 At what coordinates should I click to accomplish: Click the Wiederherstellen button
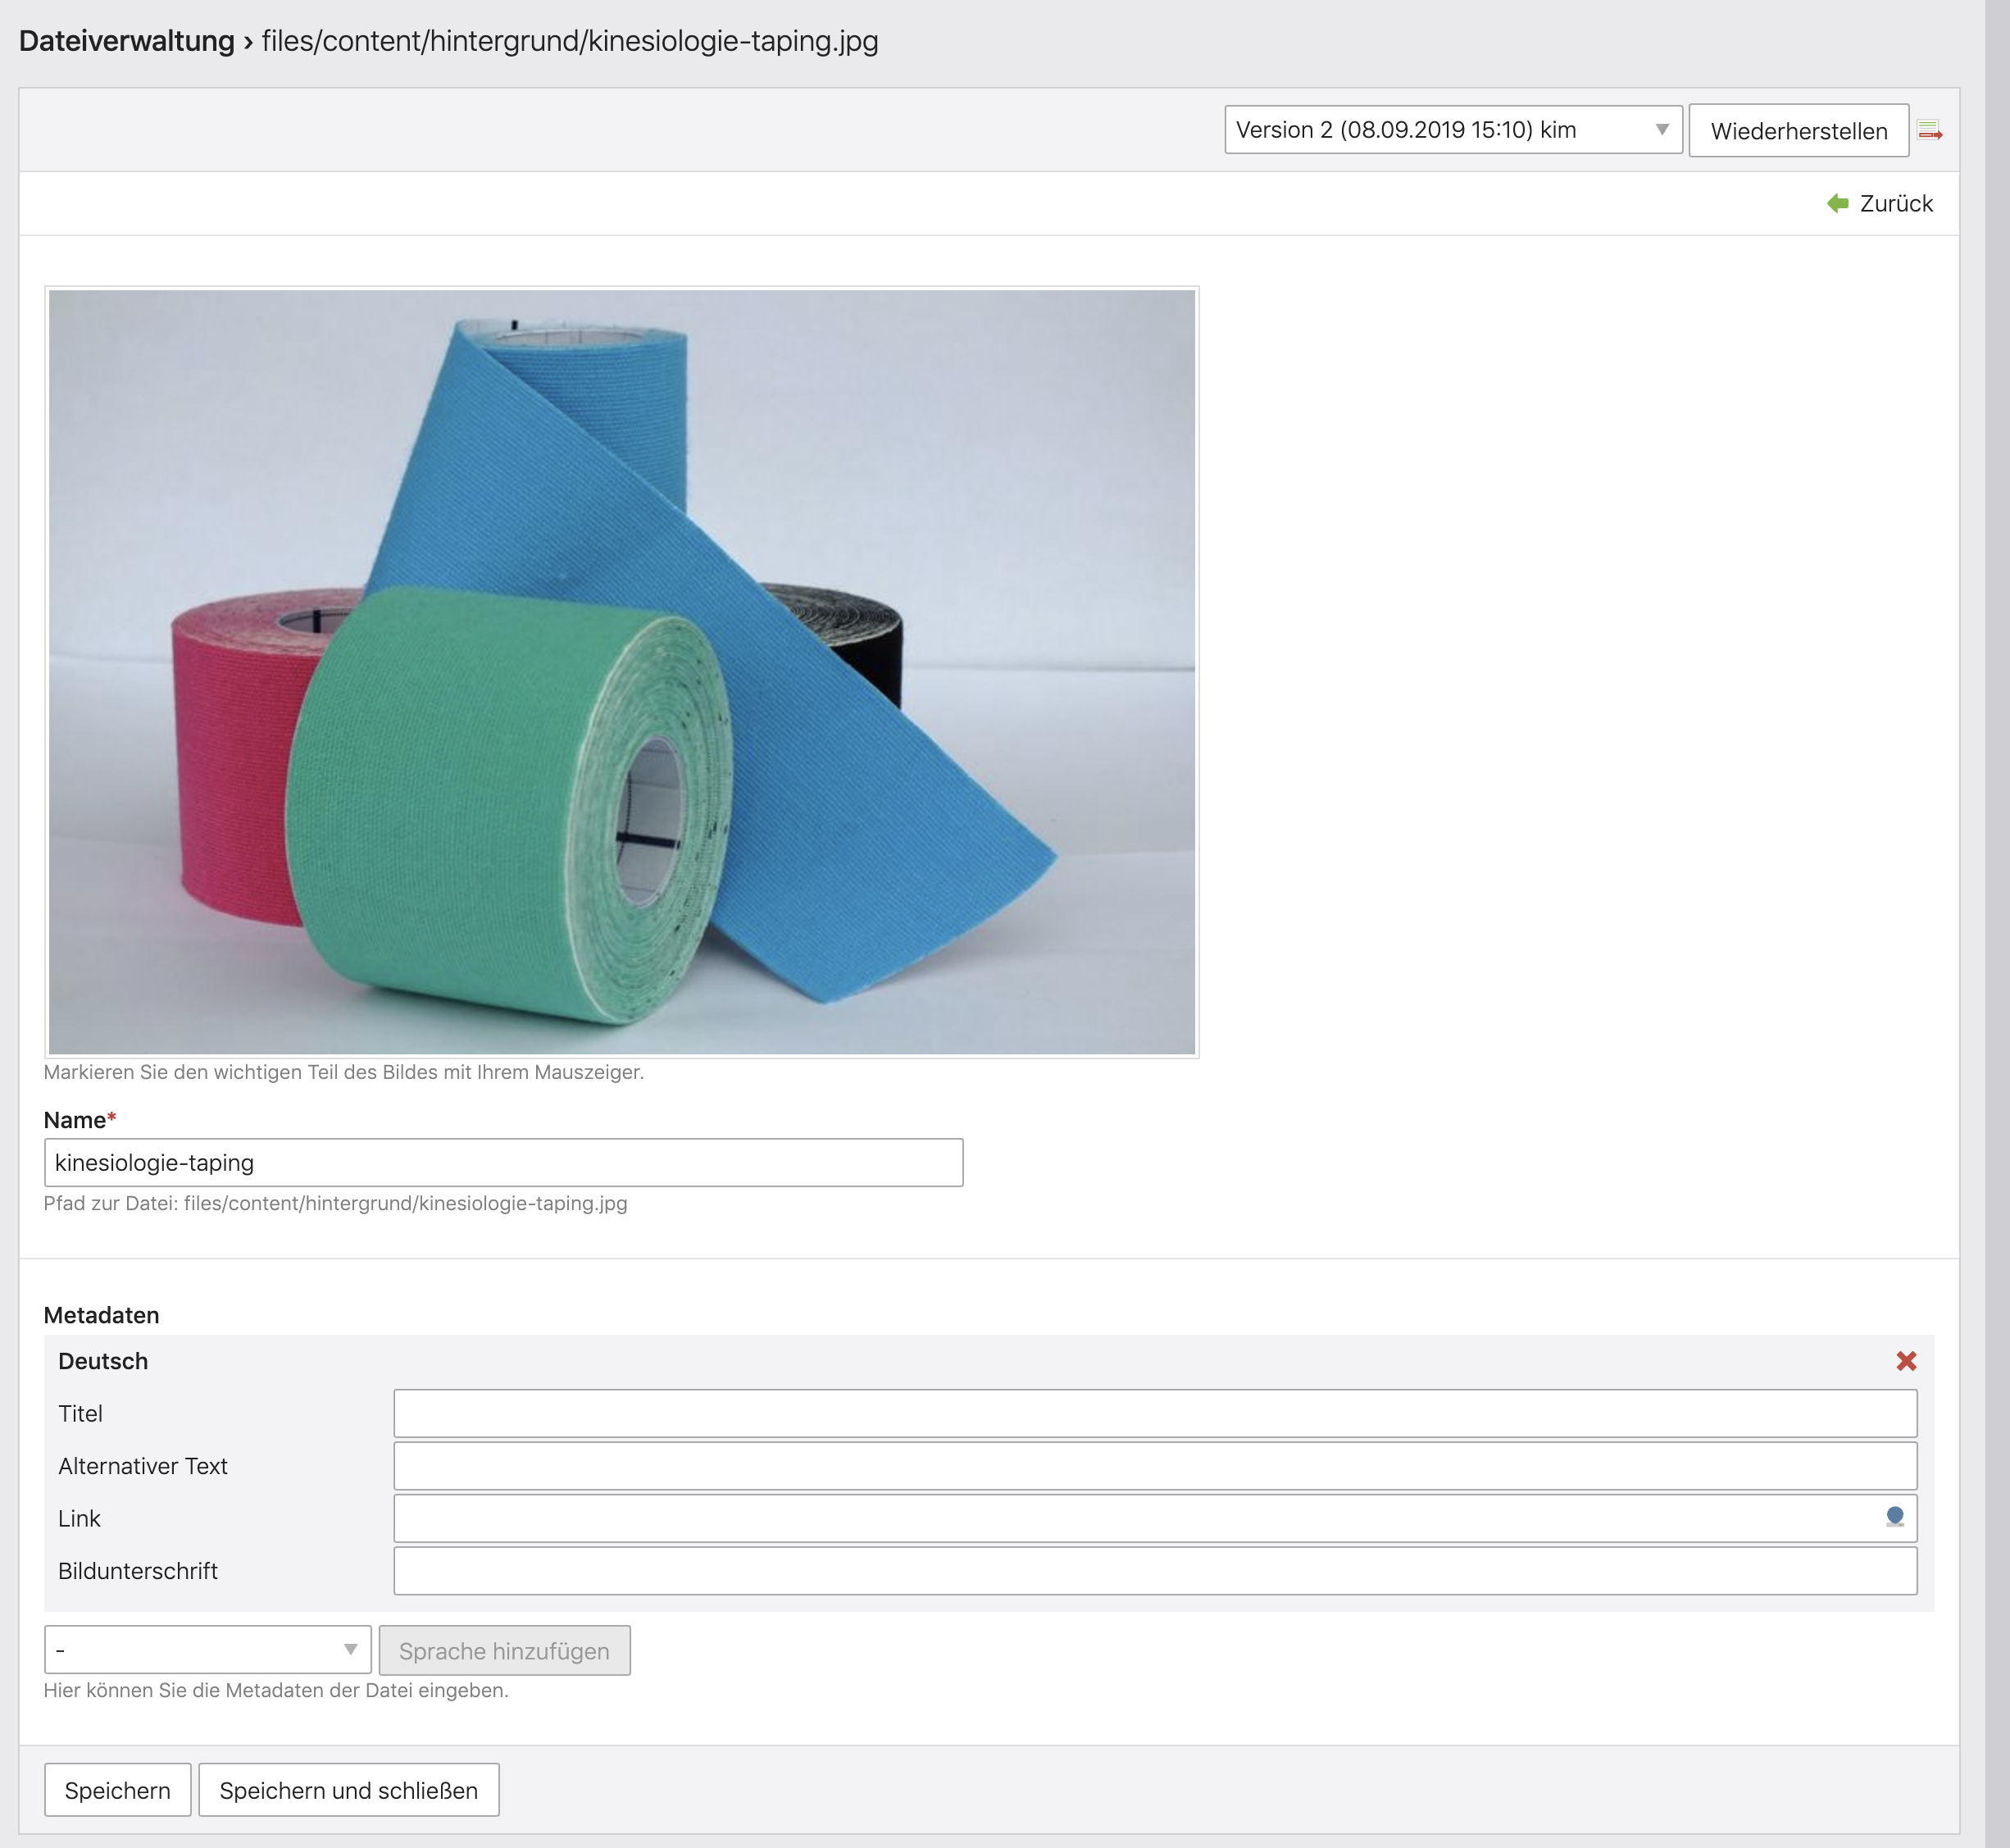1798,131
